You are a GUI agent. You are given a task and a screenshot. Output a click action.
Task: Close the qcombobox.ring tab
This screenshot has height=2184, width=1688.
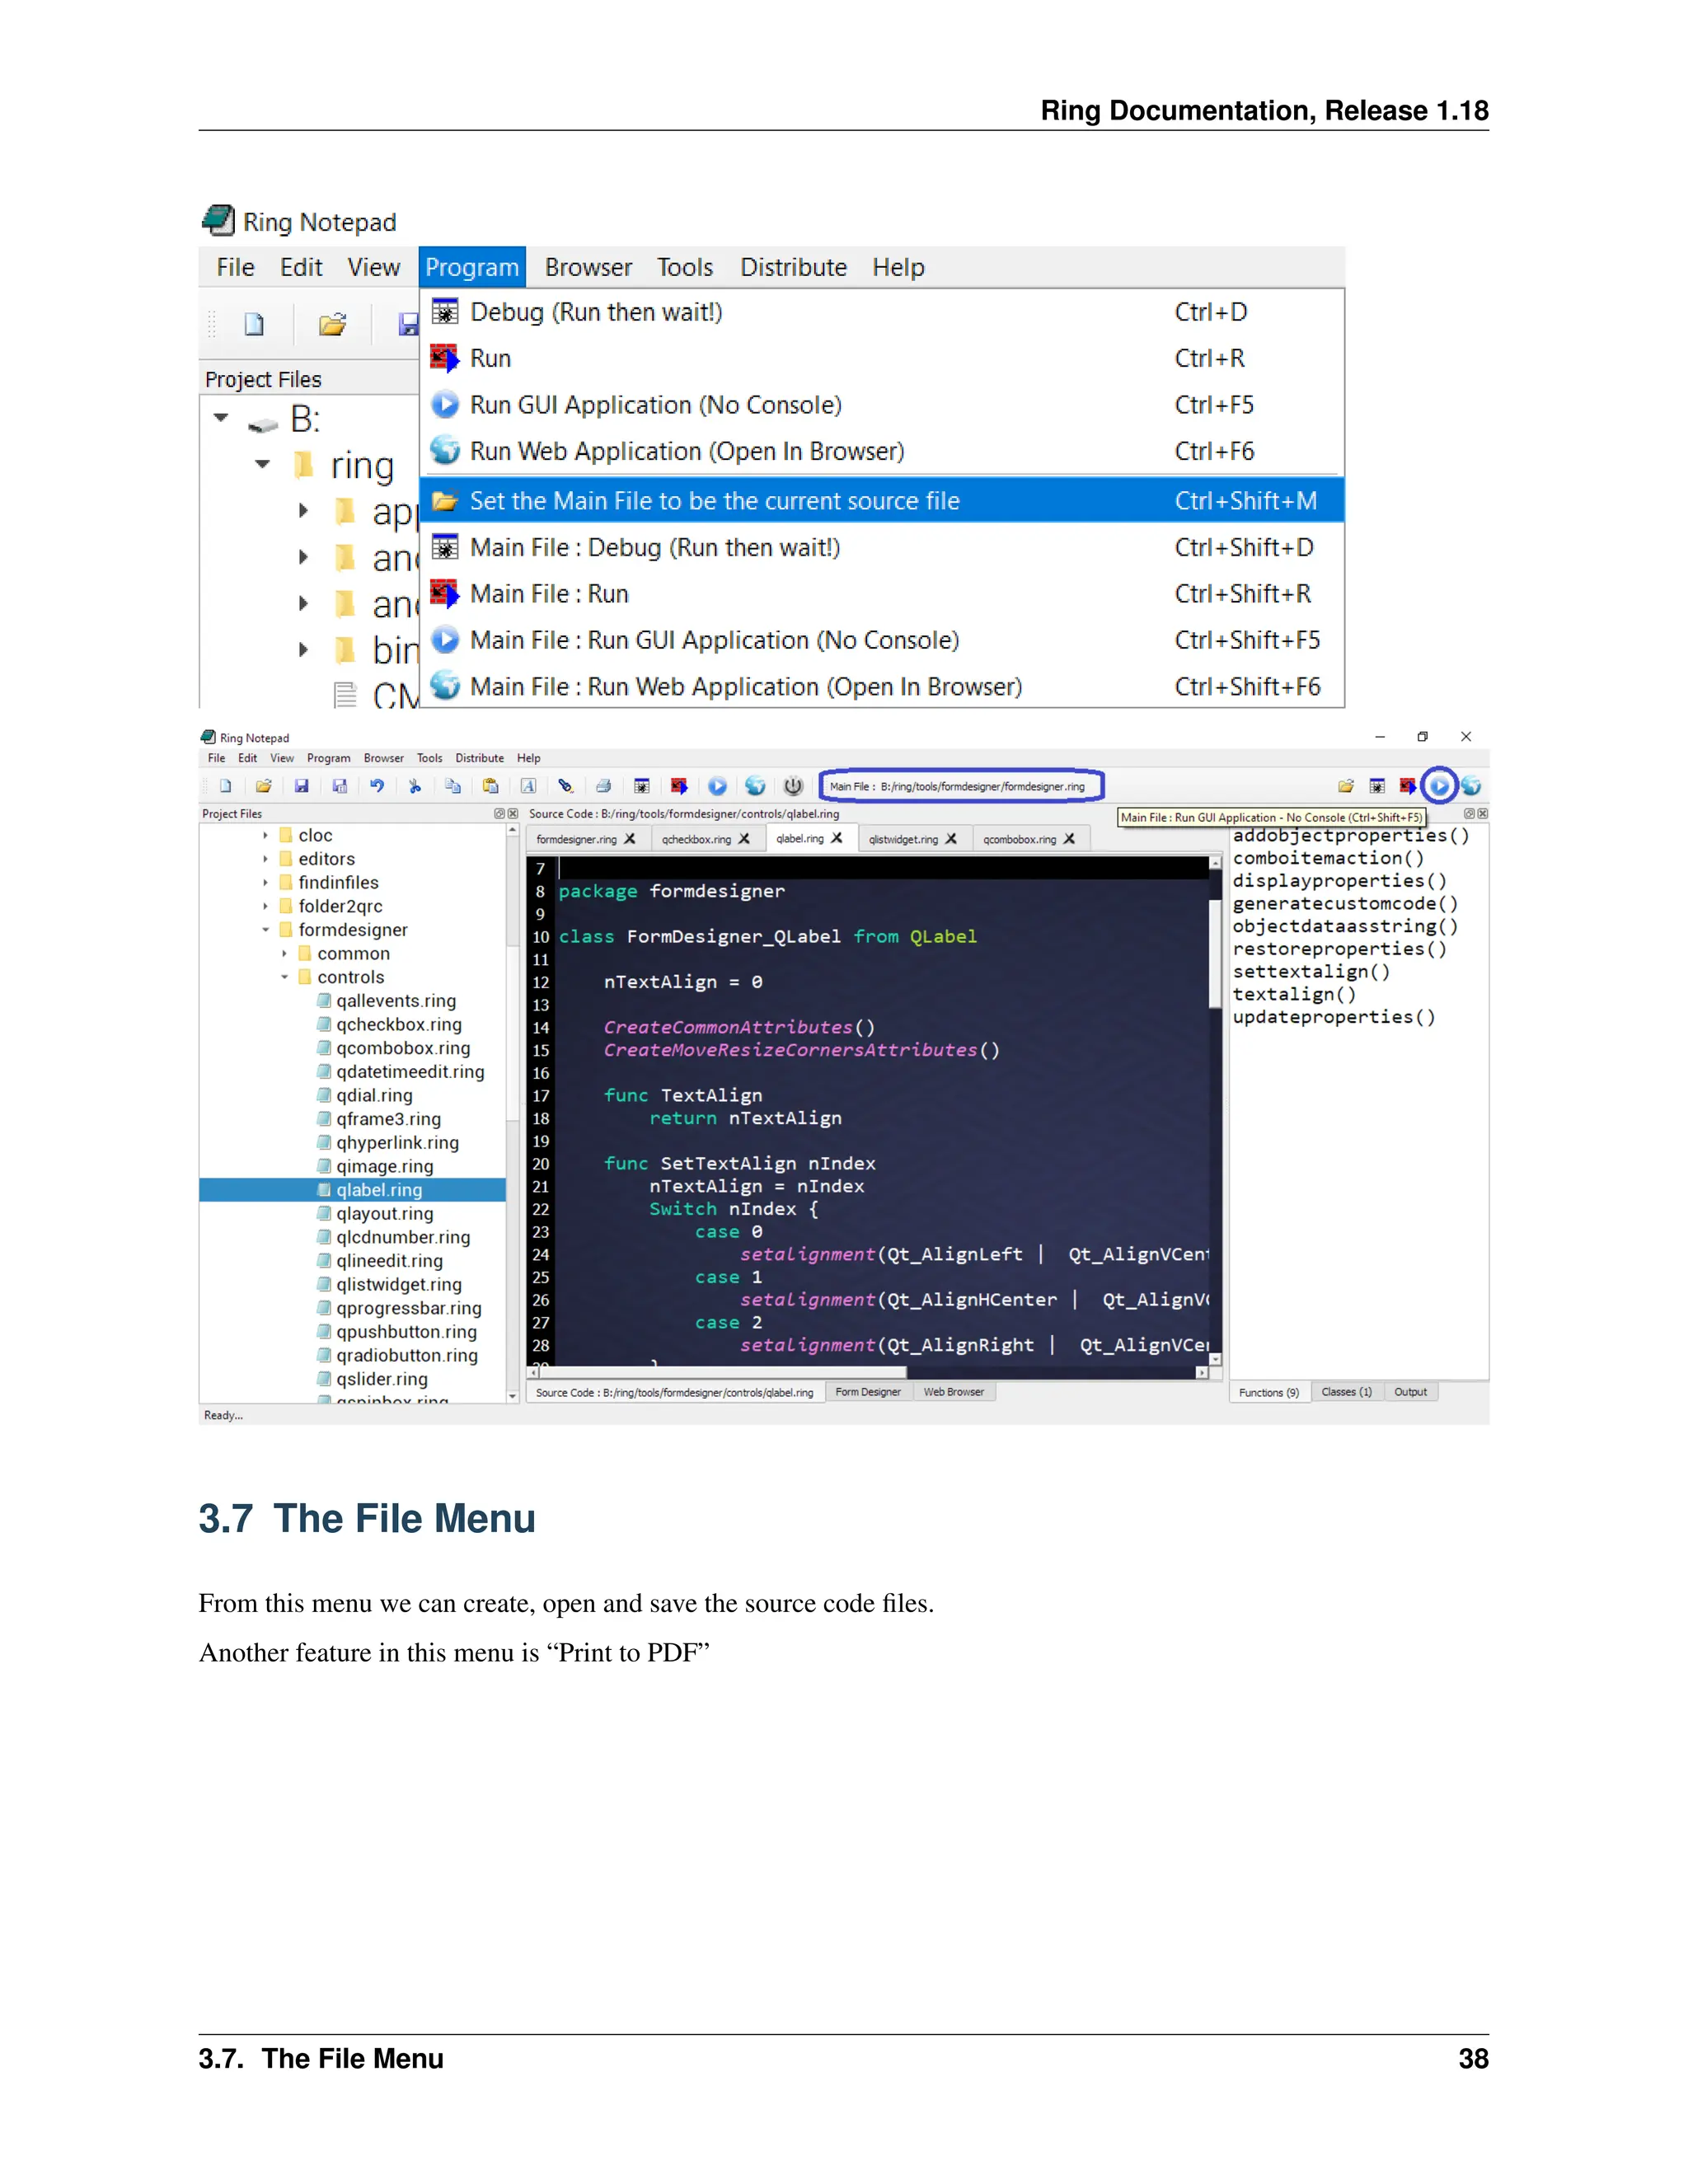1069,839
